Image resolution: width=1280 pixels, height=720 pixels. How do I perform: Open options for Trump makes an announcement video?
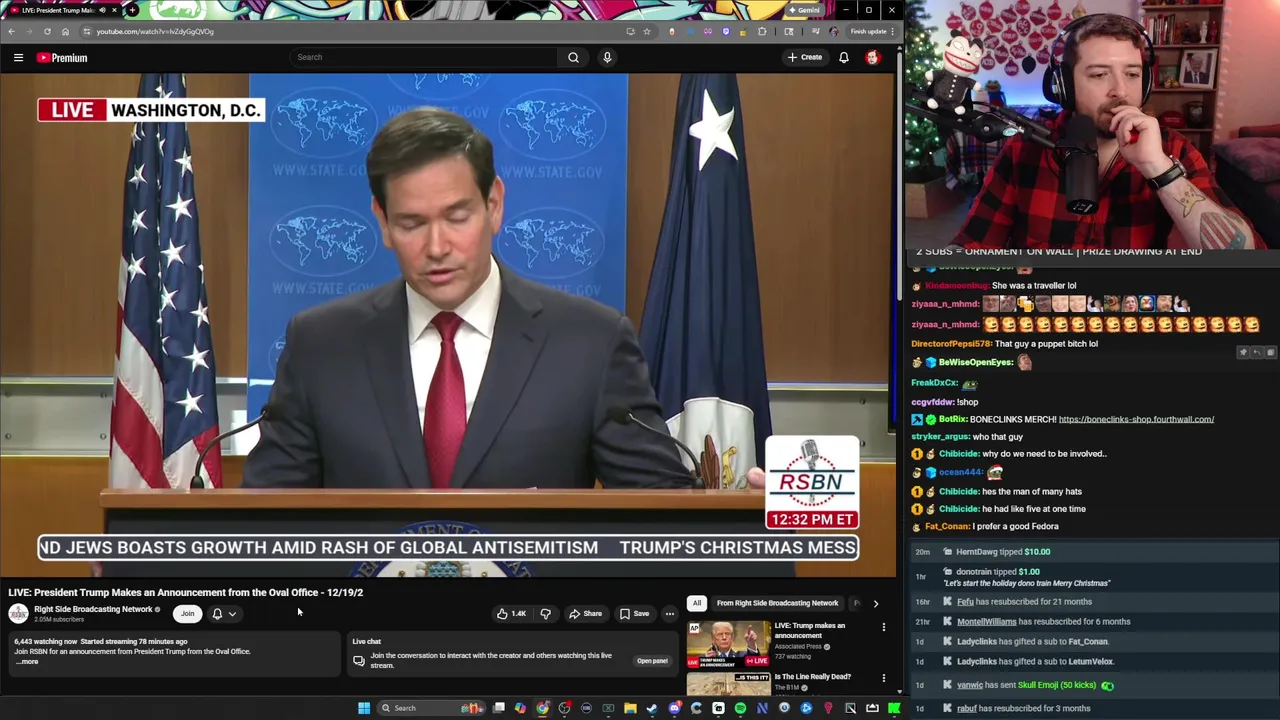pos(883,627)
